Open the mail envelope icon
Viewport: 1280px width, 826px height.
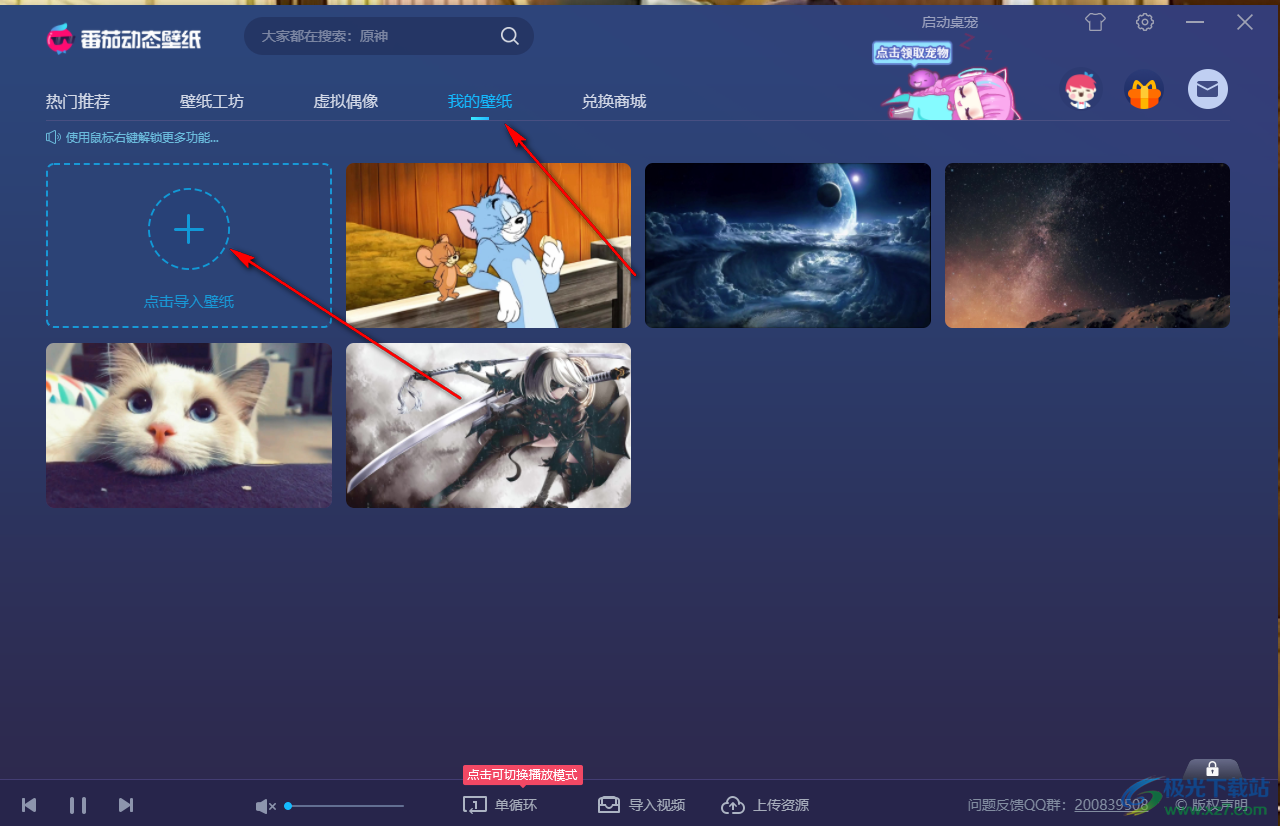[x=1208, y=90]
